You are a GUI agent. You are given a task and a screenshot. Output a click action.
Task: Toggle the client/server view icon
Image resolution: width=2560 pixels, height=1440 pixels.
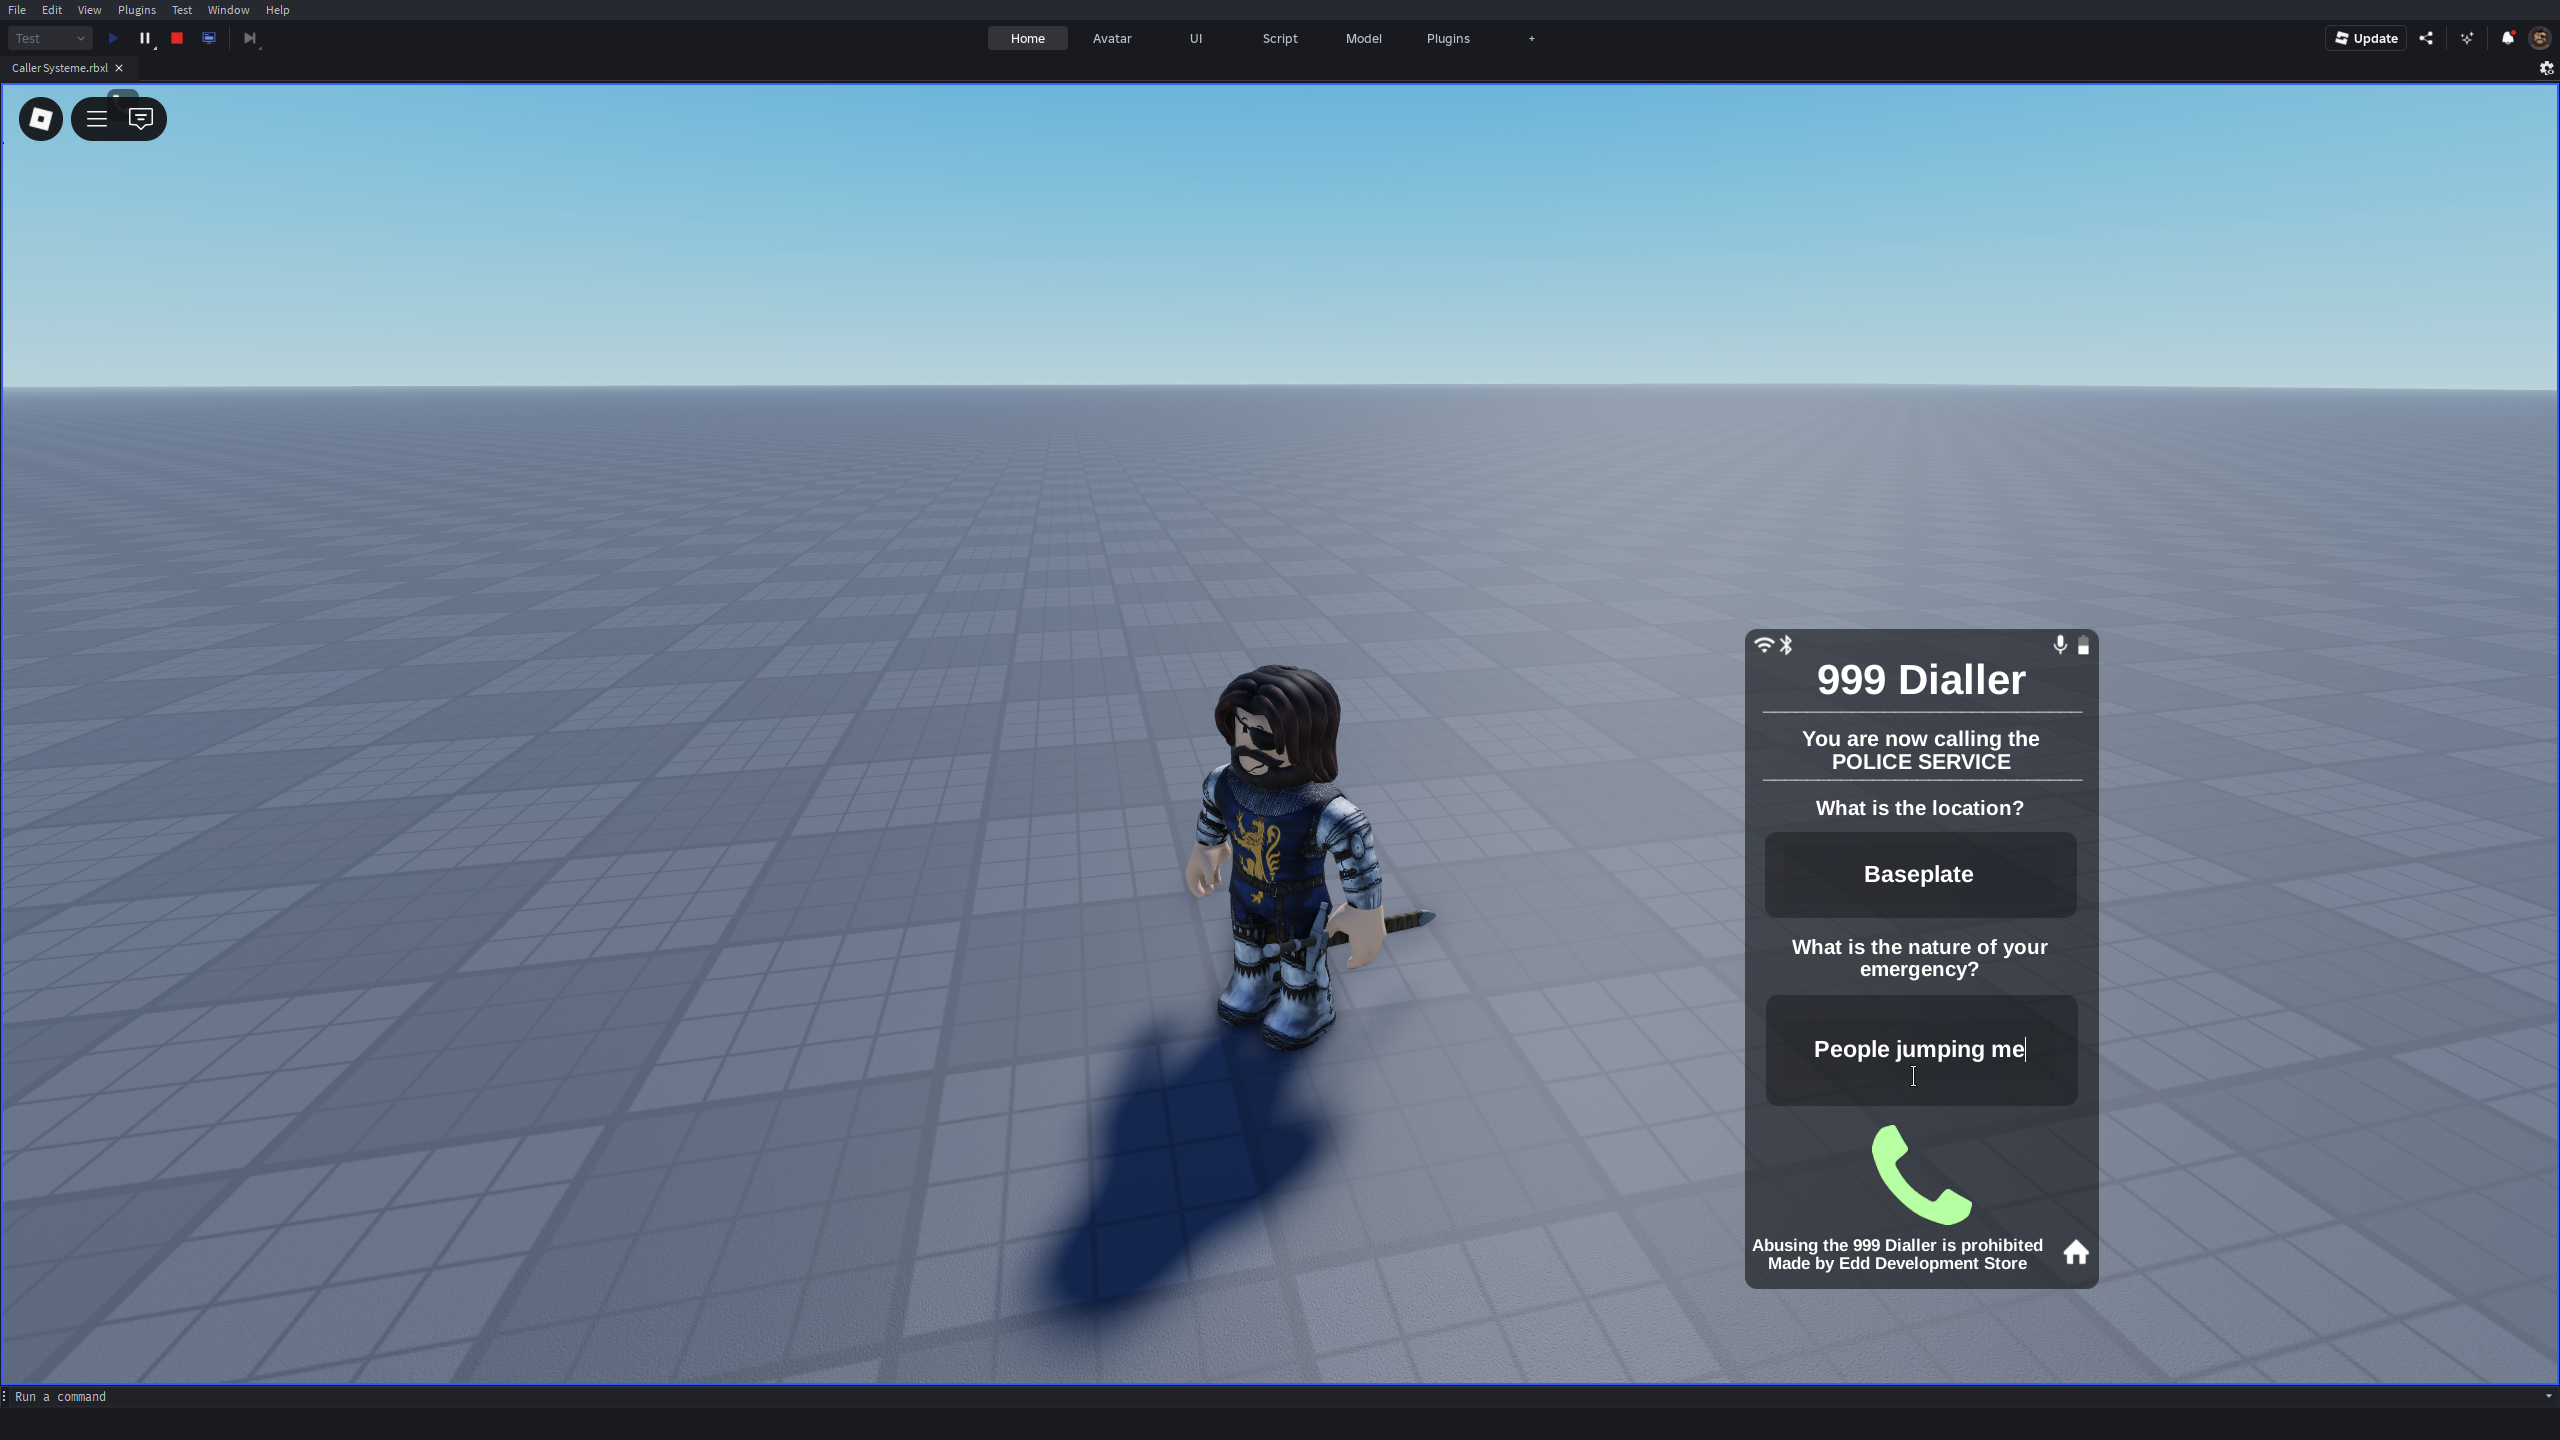(209, 37)
